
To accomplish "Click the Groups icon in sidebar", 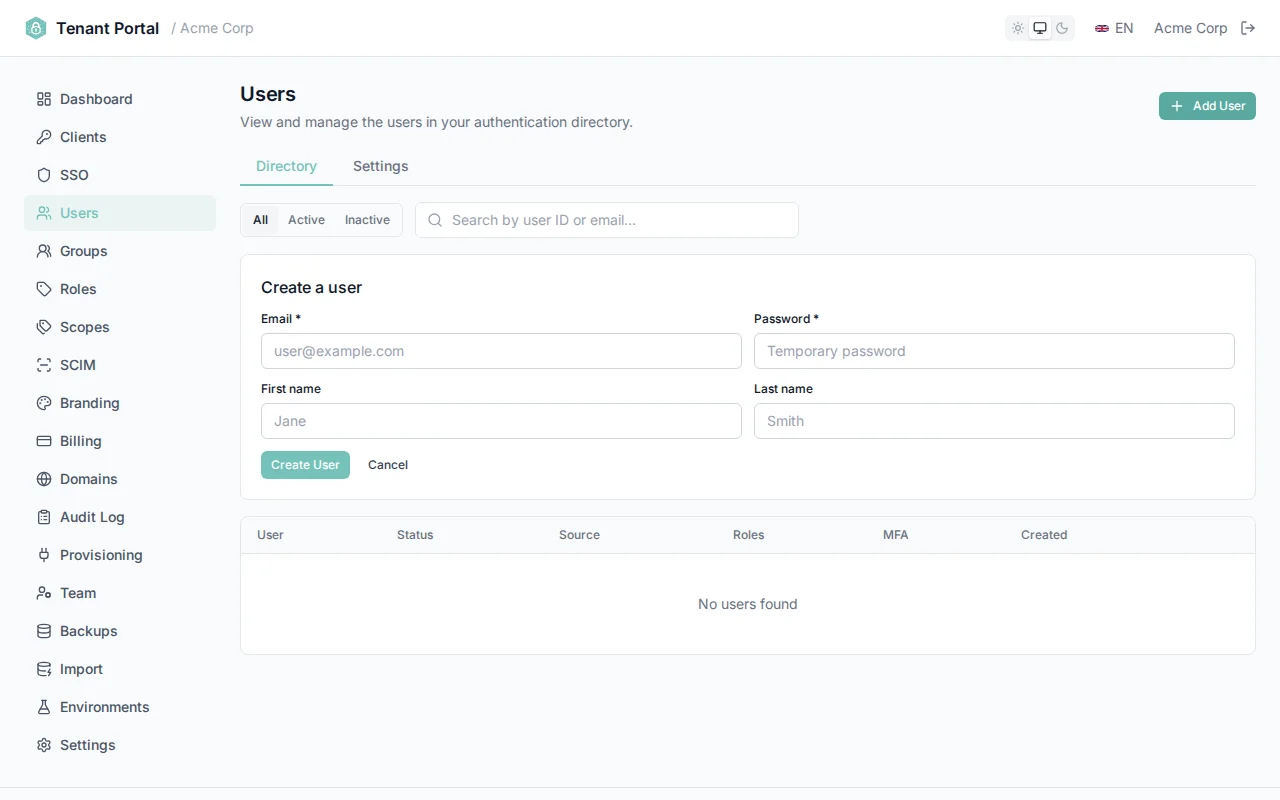I will click(x=44, y=251).
